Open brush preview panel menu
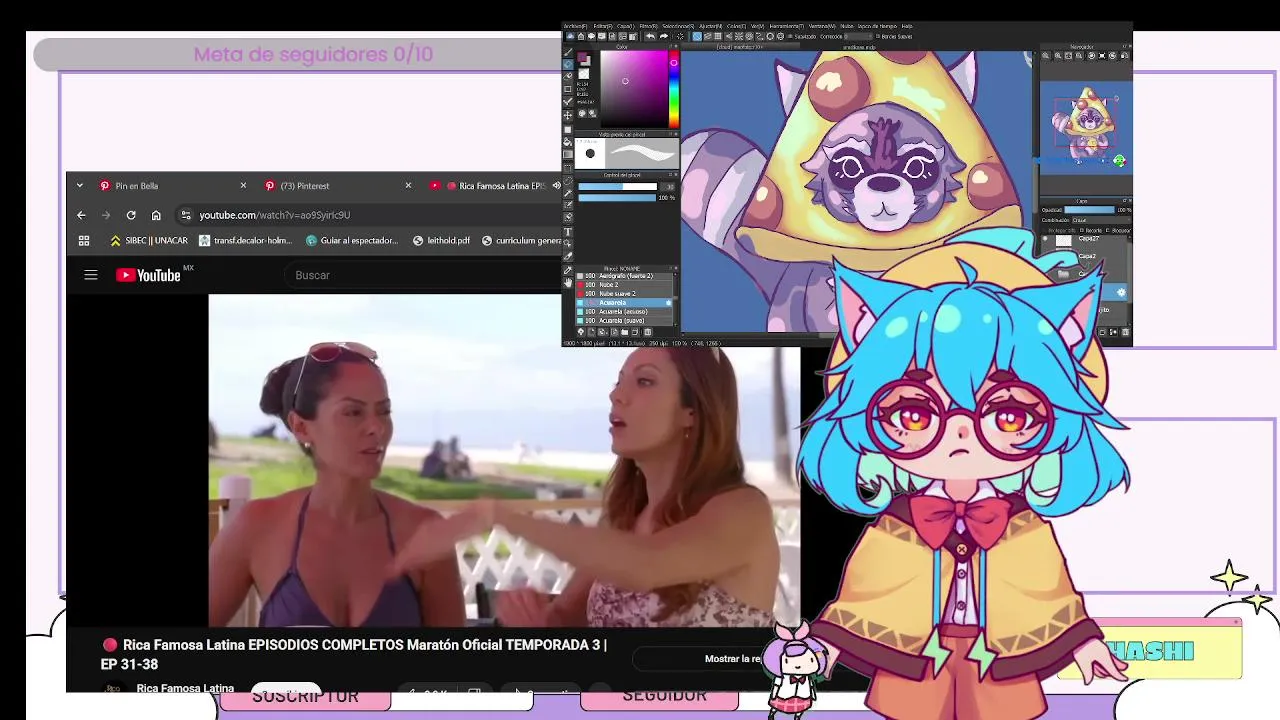This screenshot has height=720, width=1280. pyautogui.click(x=670, y=134)
